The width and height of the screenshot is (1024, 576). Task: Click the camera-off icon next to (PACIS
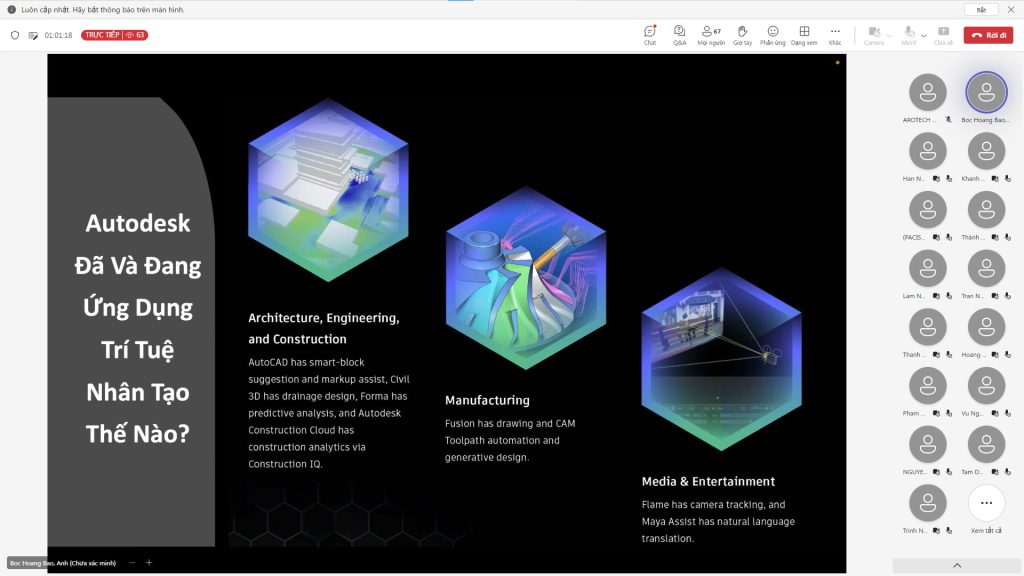[x=936, y=238]
